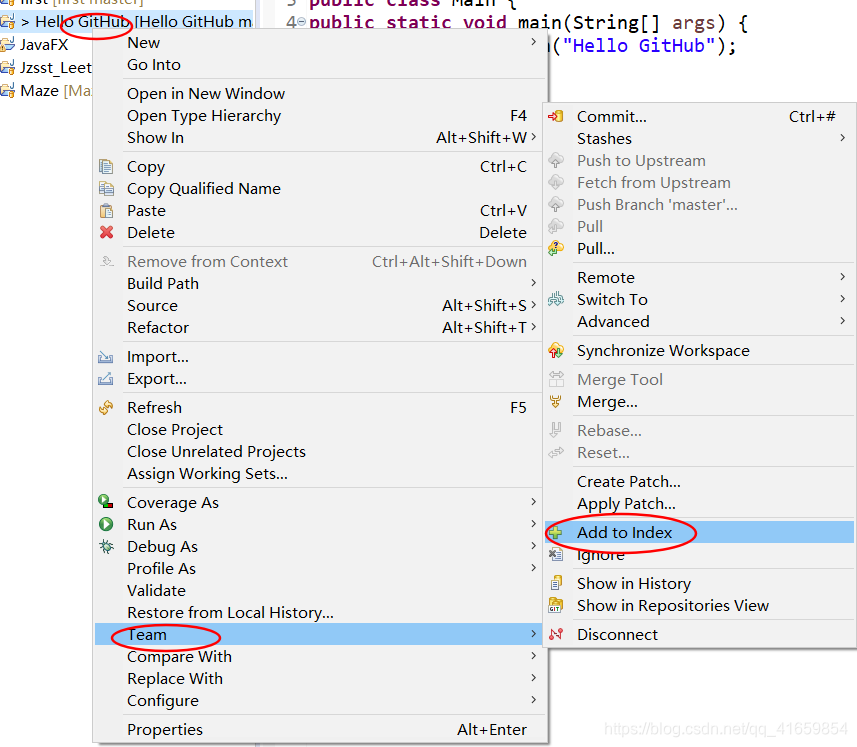Image resolution: width=857 pixels, height=747 pixels.
Task: Expand the Remote submenu arrow
Action: coord(842,277)
